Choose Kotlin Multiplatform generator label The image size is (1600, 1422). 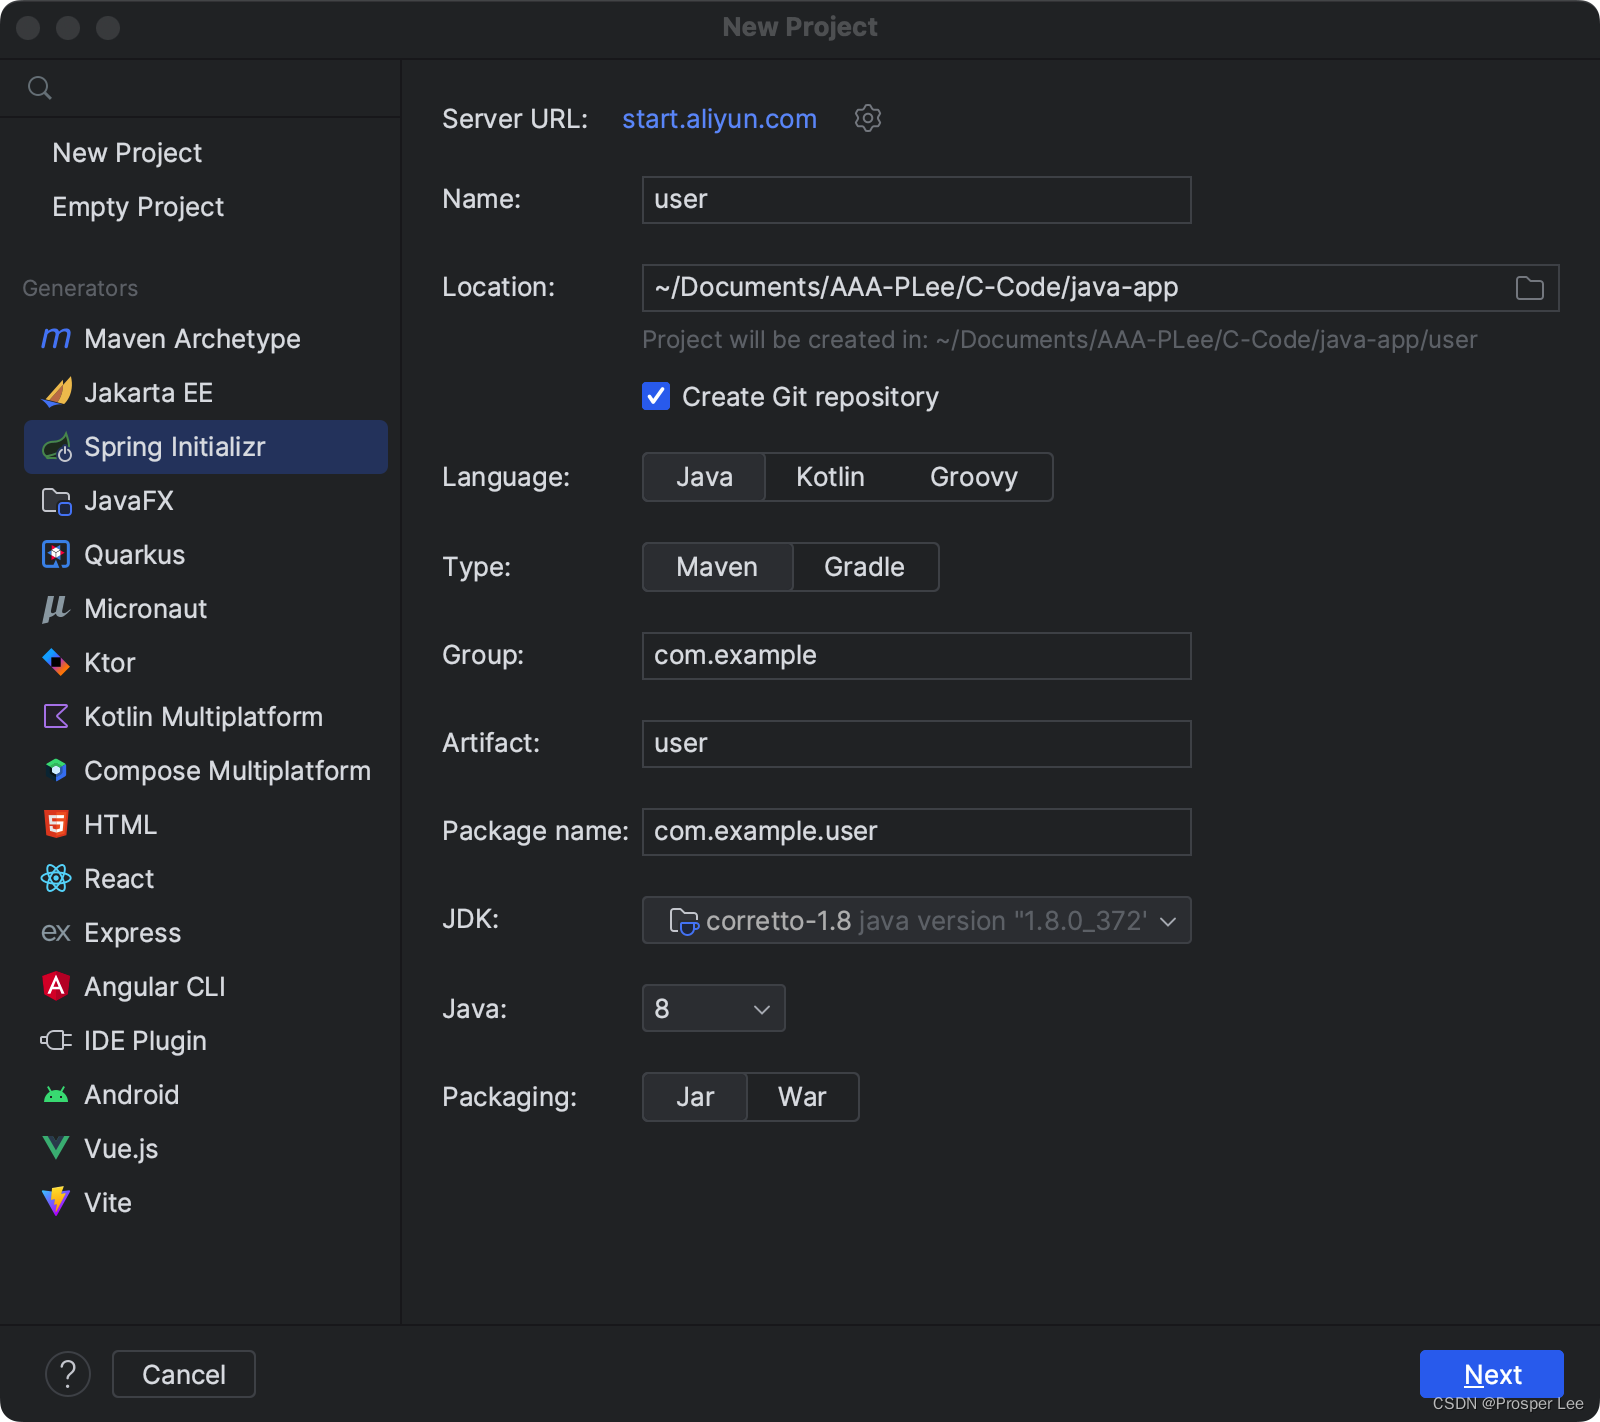(x=203, y=717)
